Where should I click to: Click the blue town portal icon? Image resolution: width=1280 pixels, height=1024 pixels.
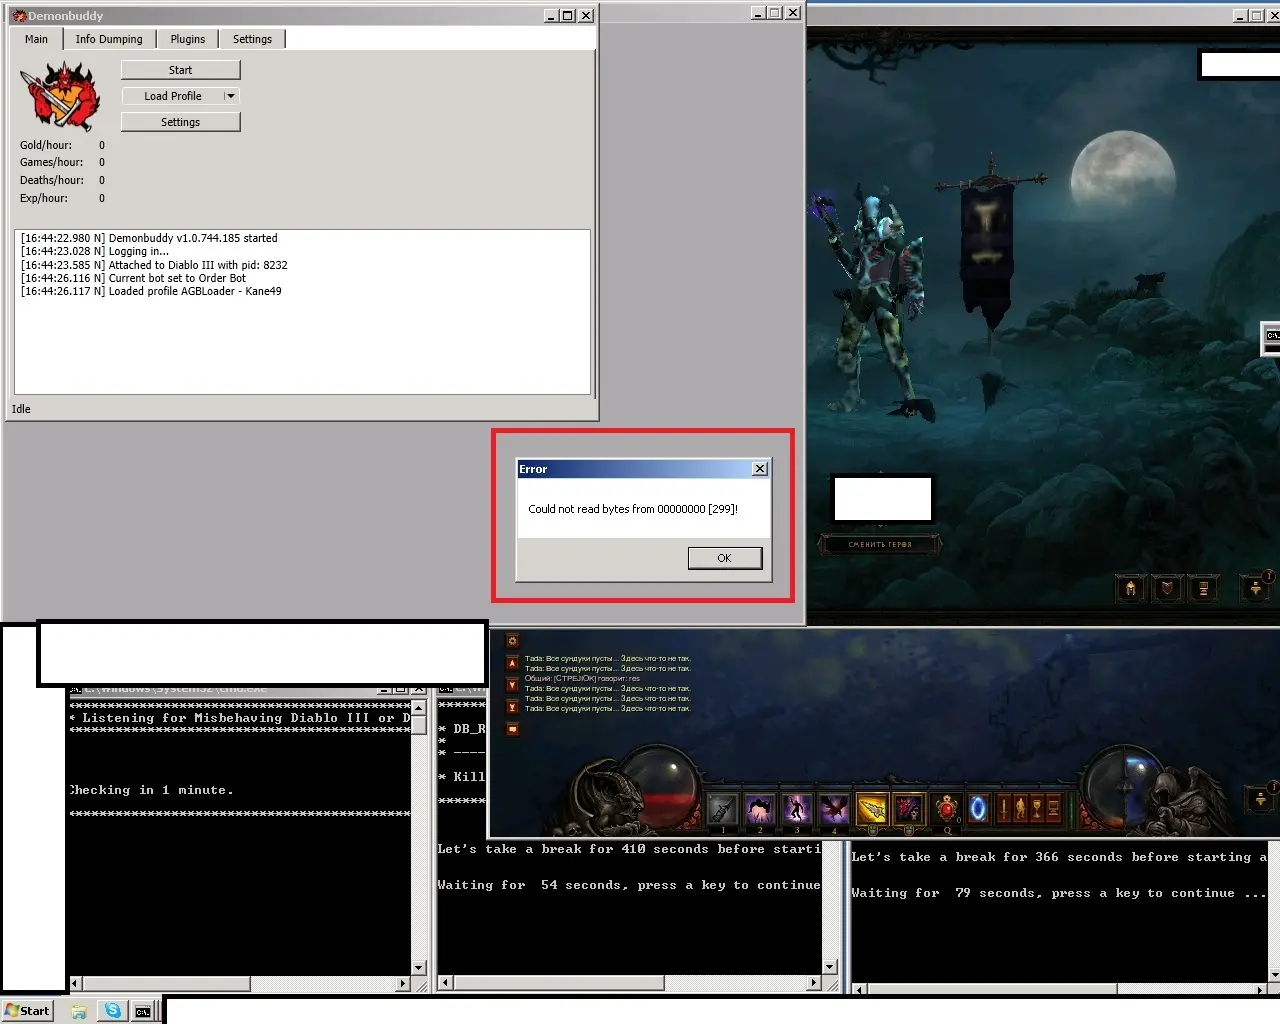(978, 808)
